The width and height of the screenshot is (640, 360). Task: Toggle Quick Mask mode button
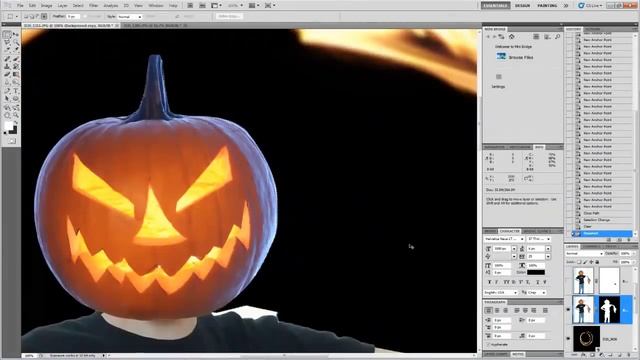pos(11,141)
